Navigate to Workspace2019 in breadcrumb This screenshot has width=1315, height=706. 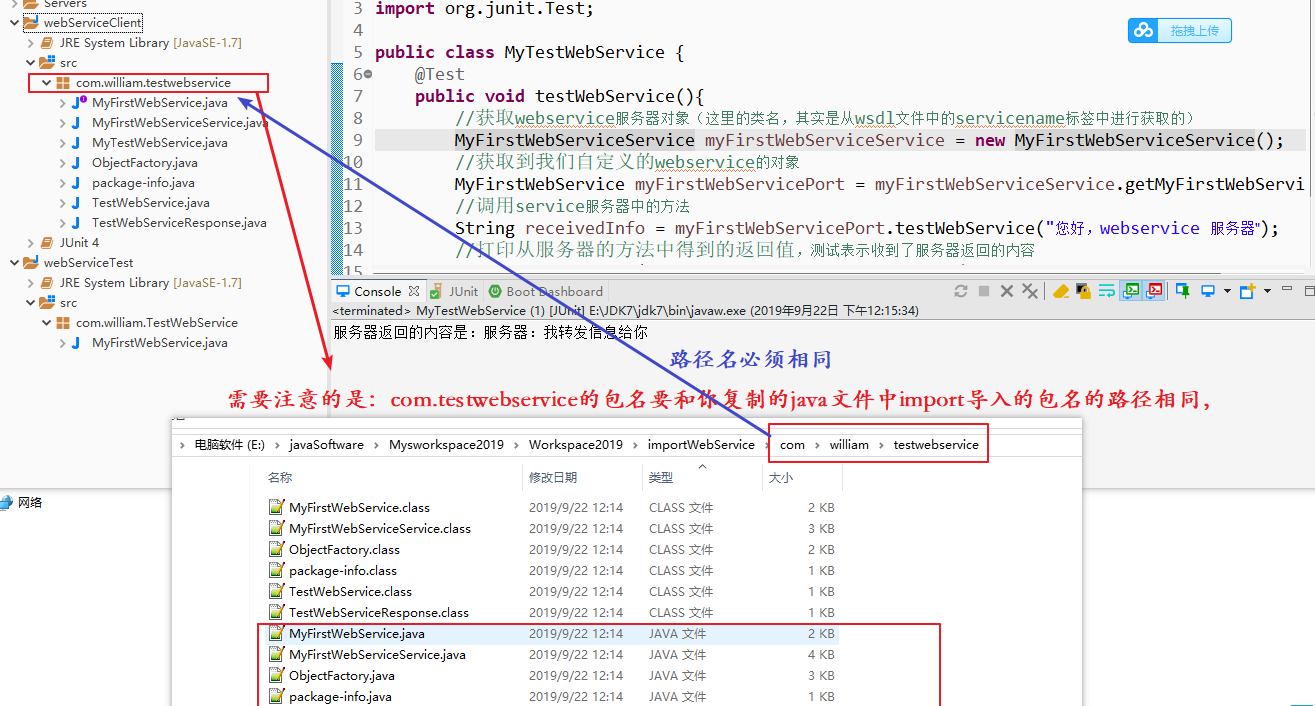[x=575, y=445]
